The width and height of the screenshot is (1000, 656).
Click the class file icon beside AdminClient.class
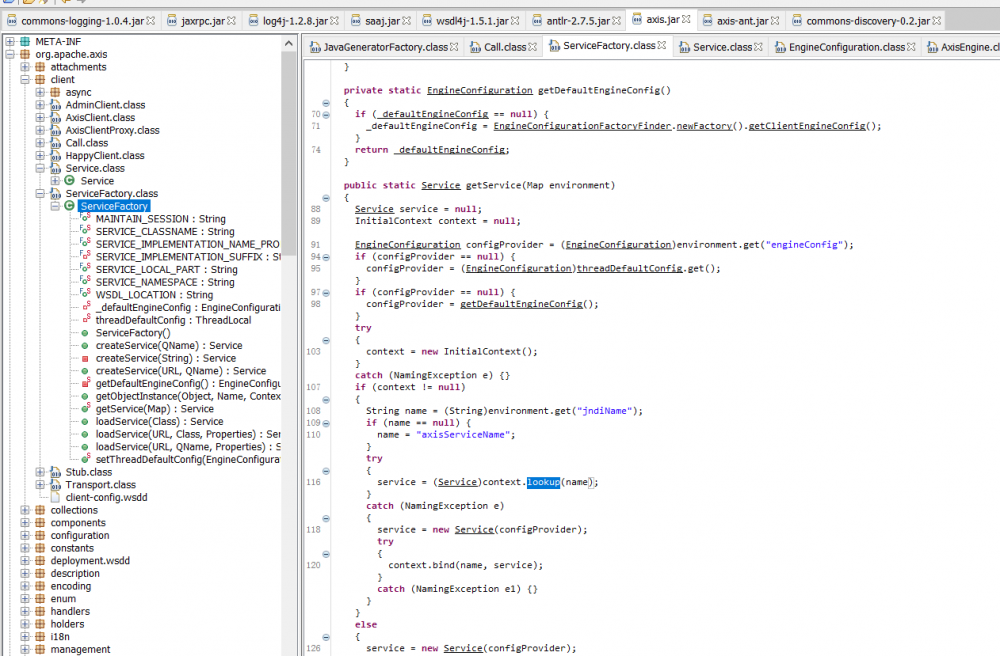pos(55,105)
